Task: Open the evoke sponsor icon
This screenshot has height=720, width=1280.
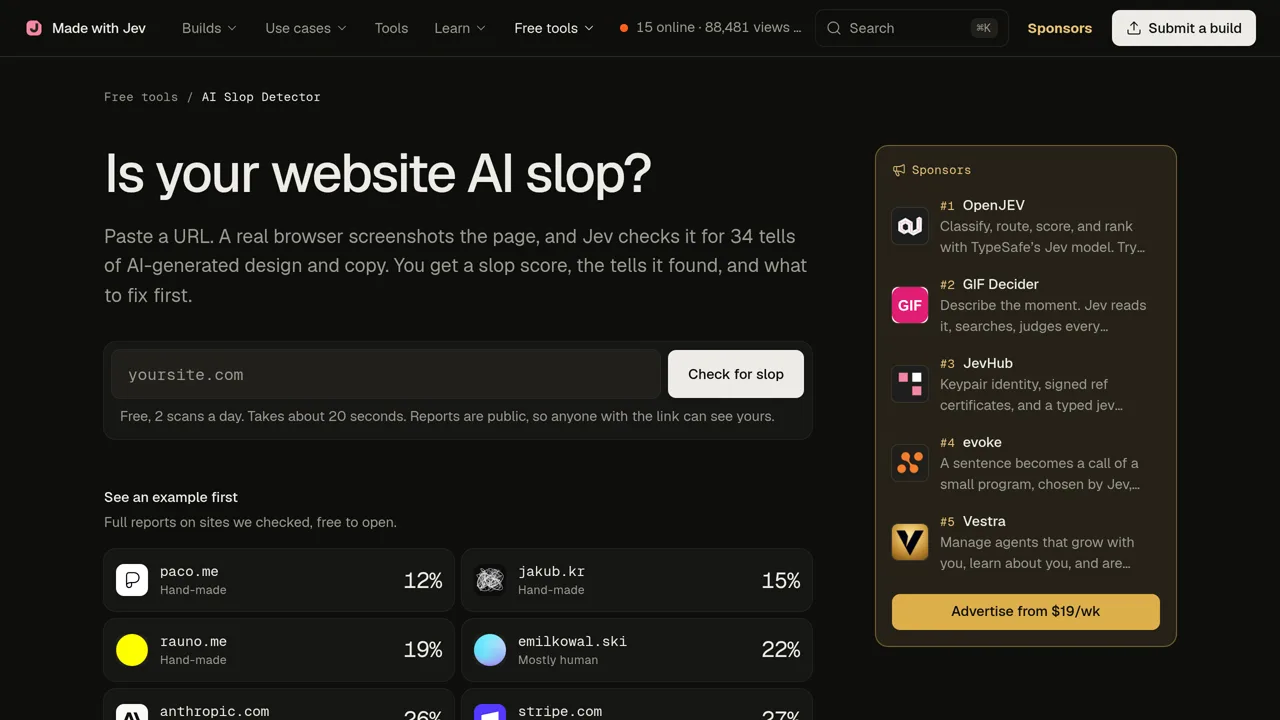Action: (x=910, y=463)
